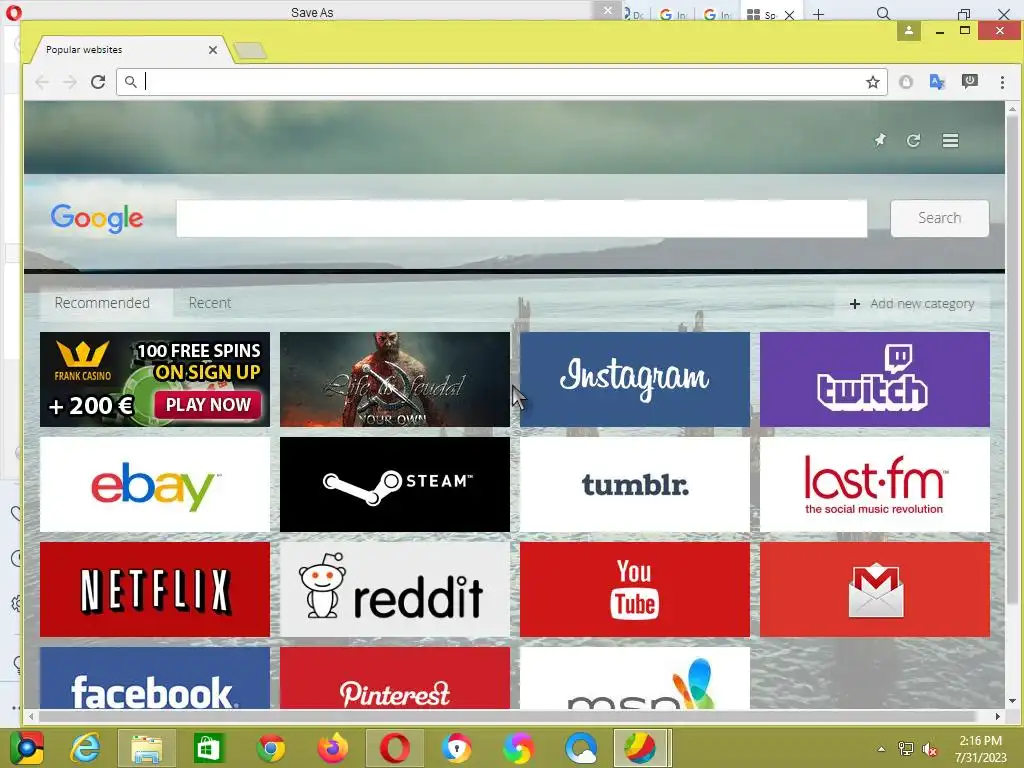
Task: Open the Pinterest tile
Action: pyautogui.click(x=394, y=678)
